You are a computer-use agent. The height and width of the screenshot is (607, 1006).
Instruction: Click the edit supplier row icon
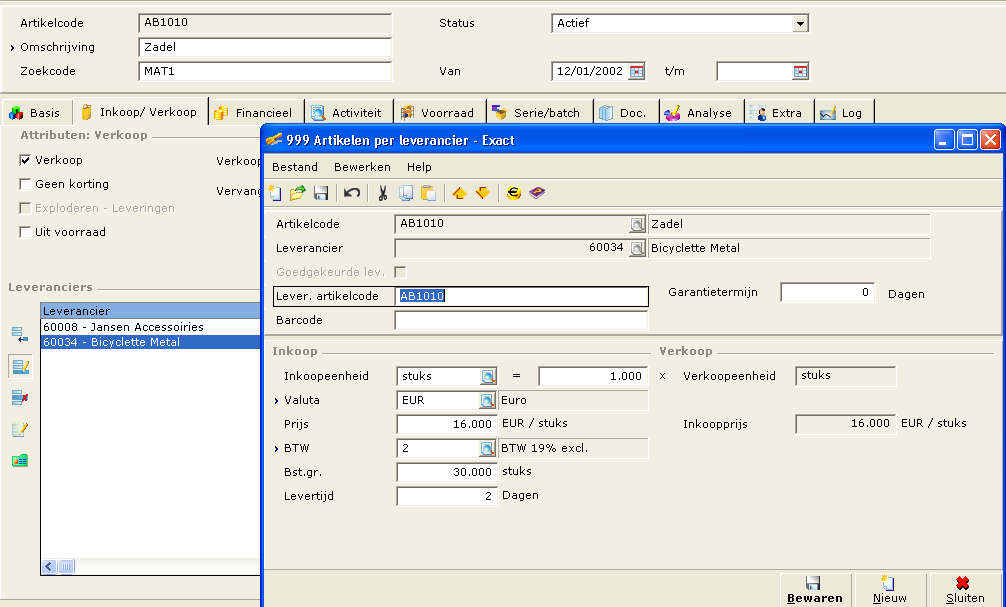20,366
